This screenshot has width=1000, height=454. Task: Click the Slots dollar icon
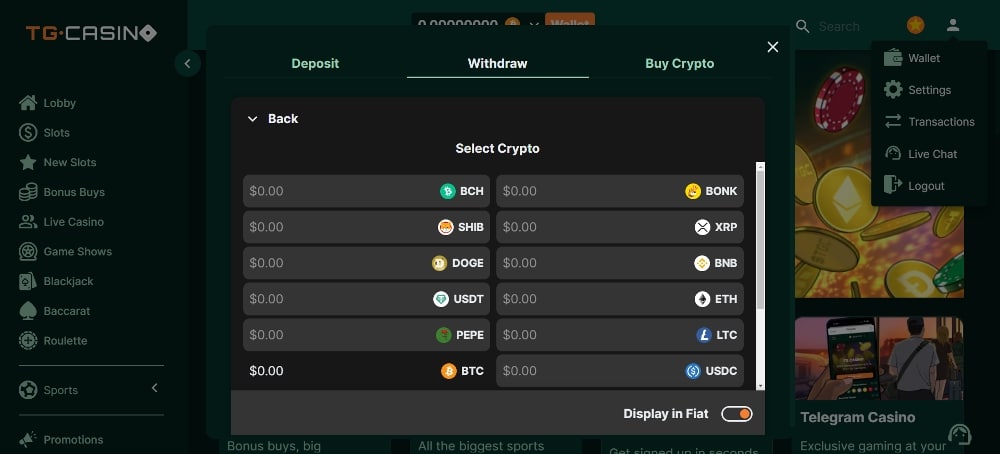point(28,133)
